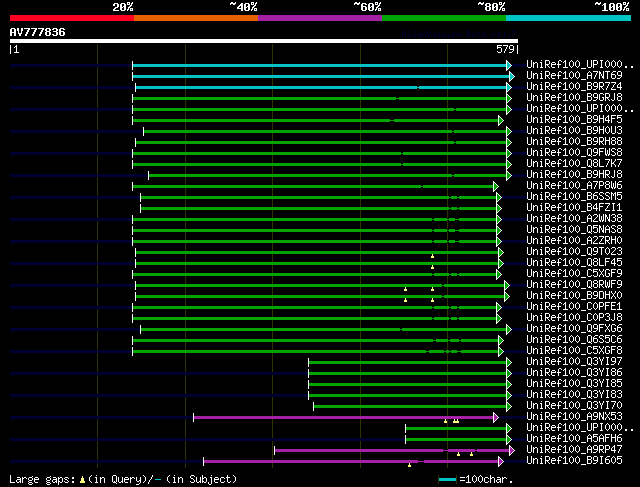The width and height of the screenshot is (640, 487).
Task: Select the UniRef100_Q3YI85 label
Action: click(x=574, y=384)
